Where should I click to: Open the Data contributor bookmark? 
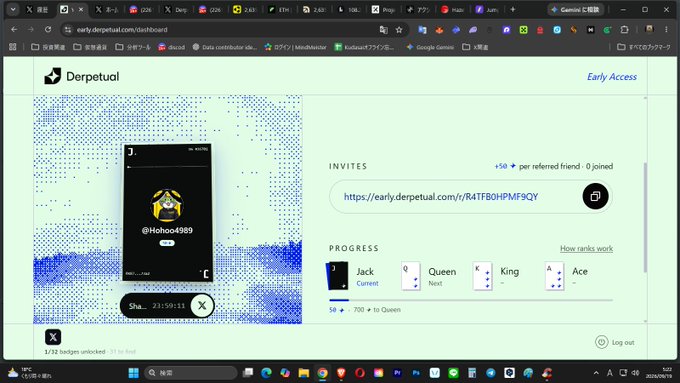coord(225,47)
